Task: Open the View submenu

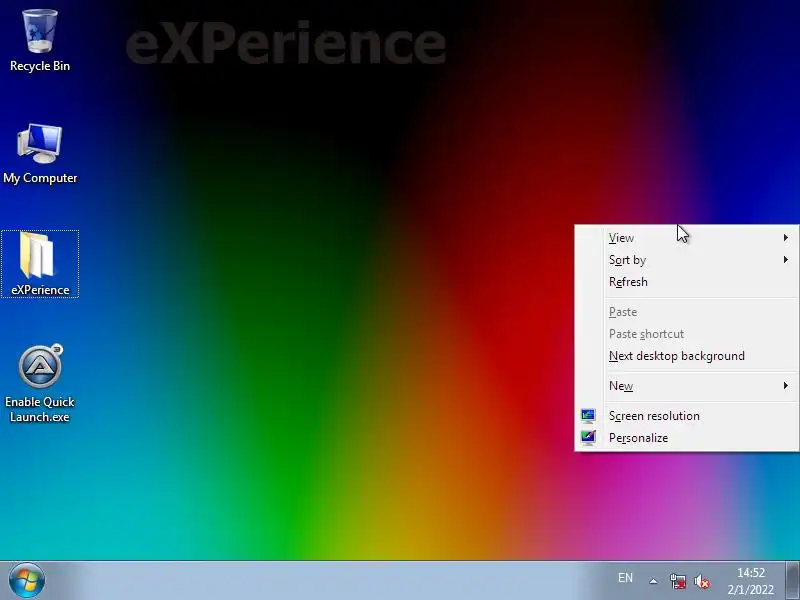Action: click(x=687, y=238)
